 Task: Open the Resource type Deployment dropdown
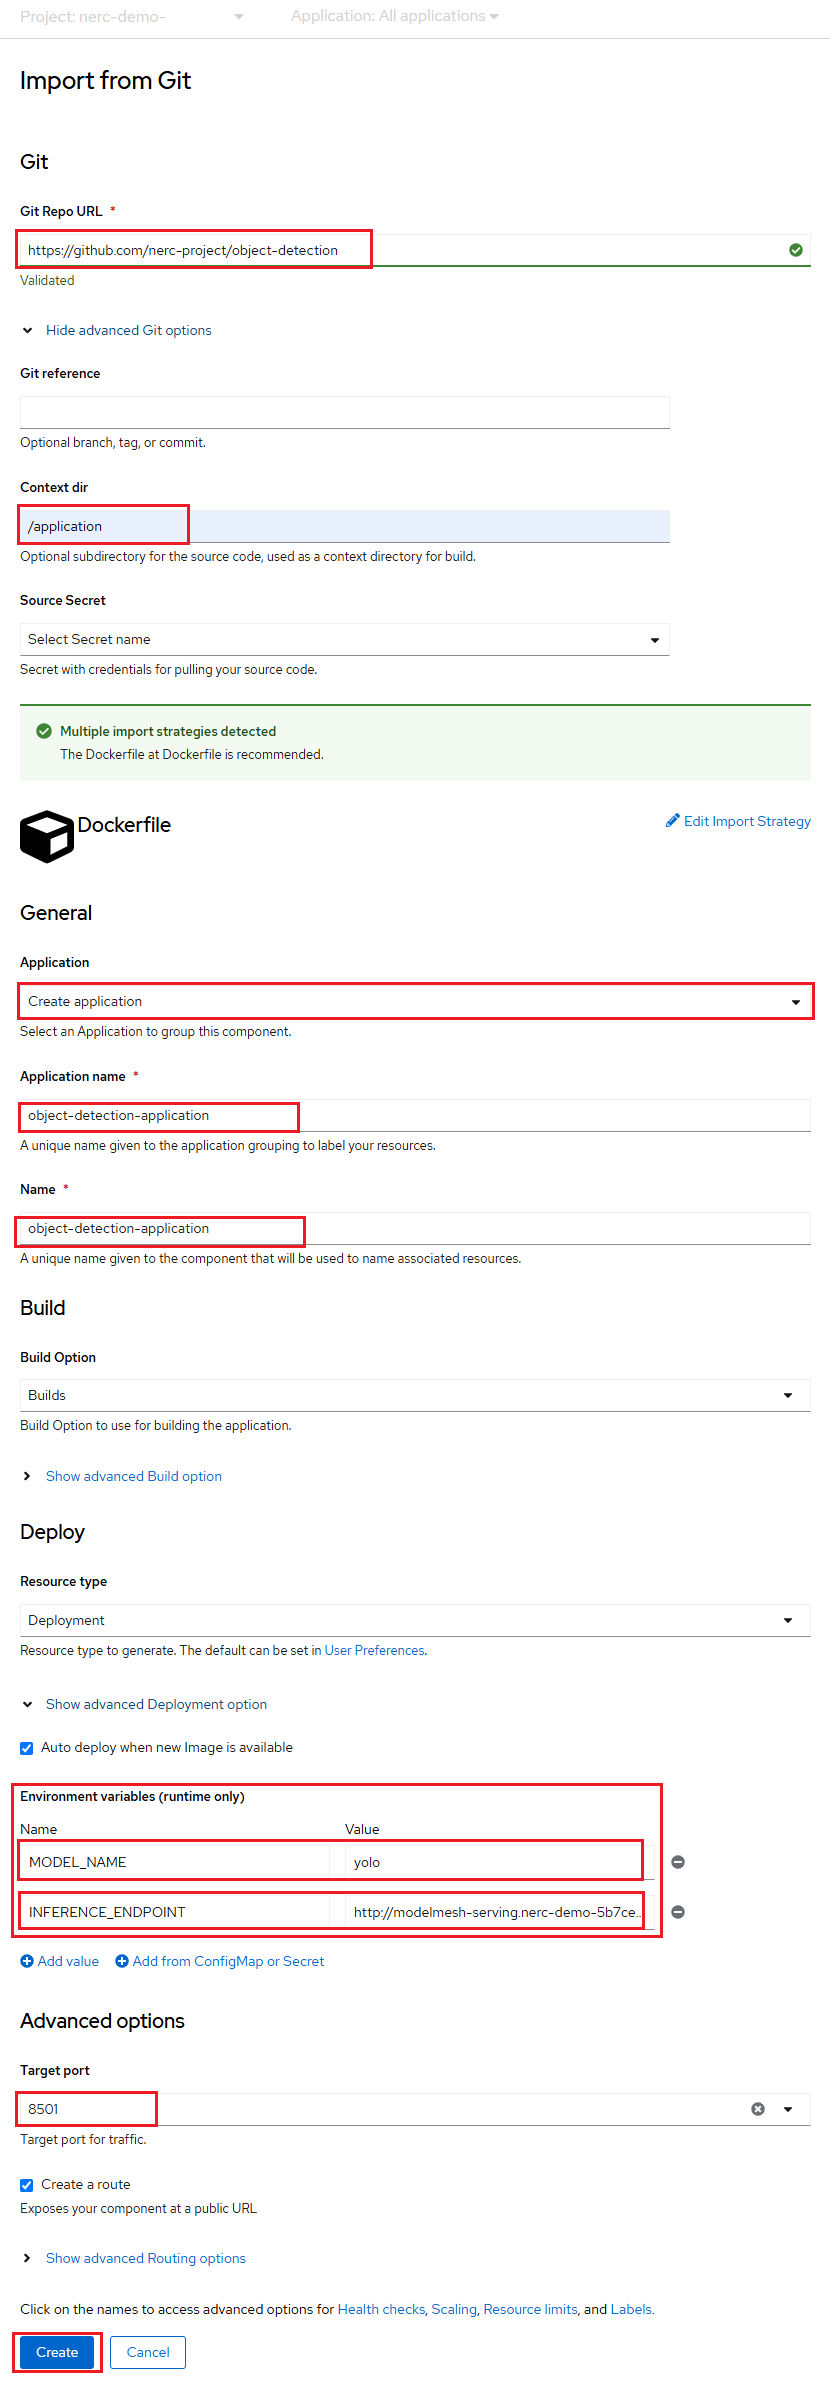[415, 1621]
